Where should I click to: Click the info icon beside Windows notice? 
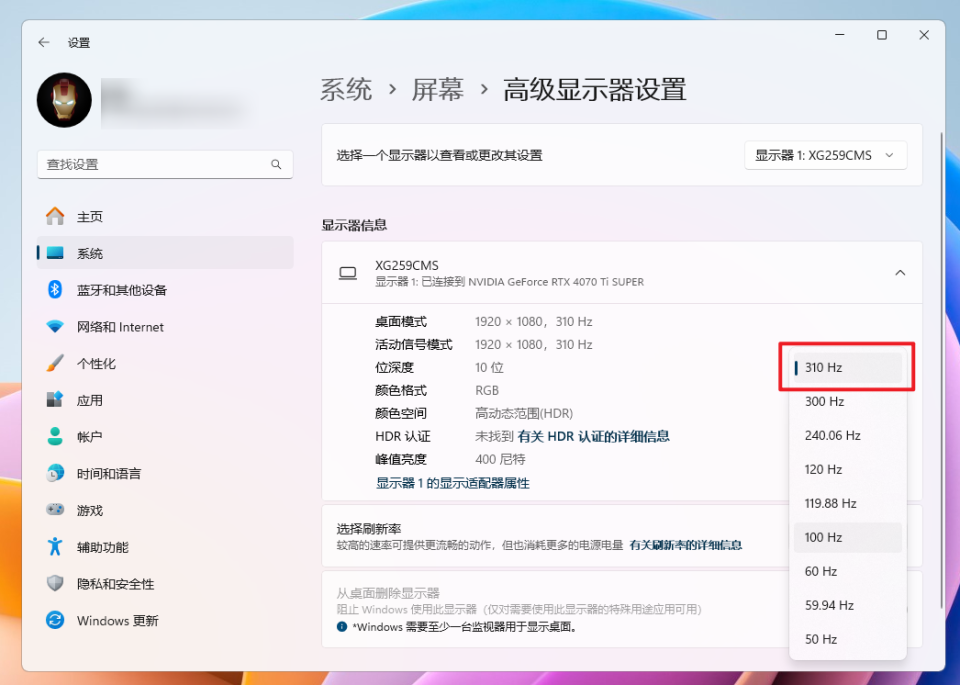pos(342,627)
